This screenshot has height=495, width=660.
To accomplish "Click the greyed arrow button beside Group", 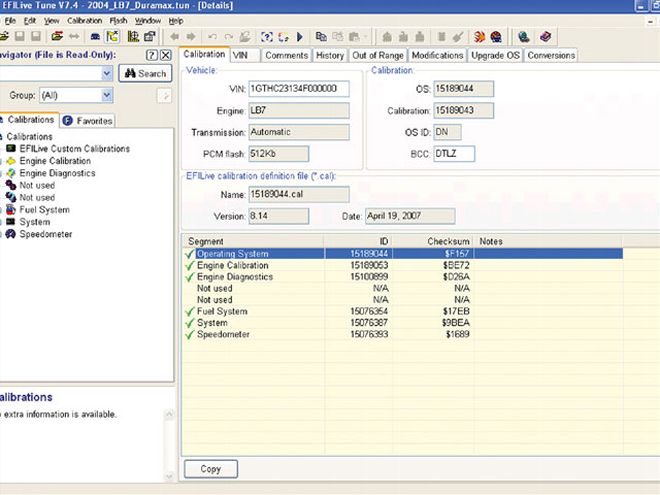I will pyautogui.click(x=165, y=96).
